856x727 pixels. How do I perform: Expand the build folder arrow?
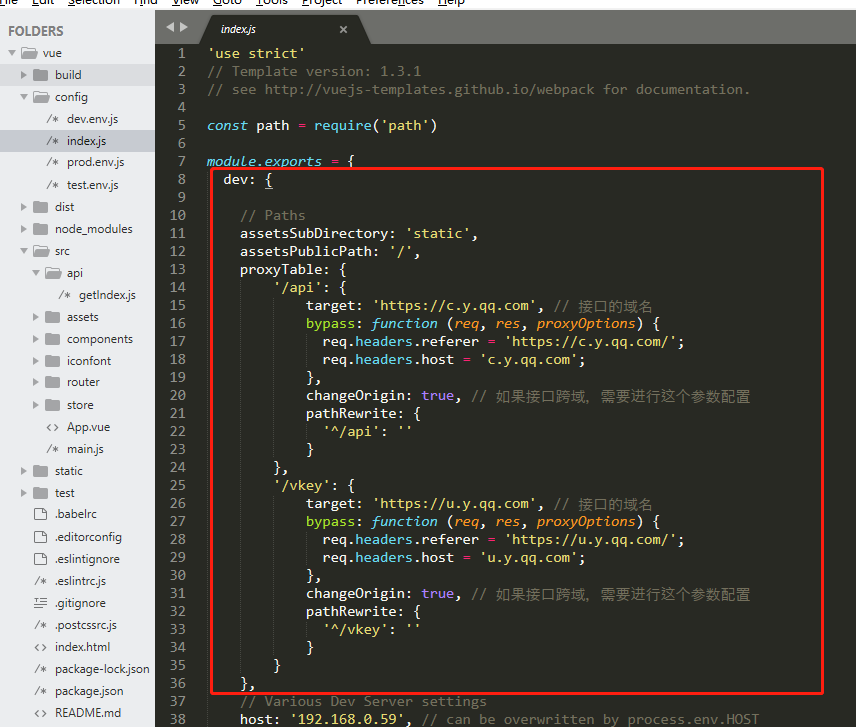click(x=23, y=75)
